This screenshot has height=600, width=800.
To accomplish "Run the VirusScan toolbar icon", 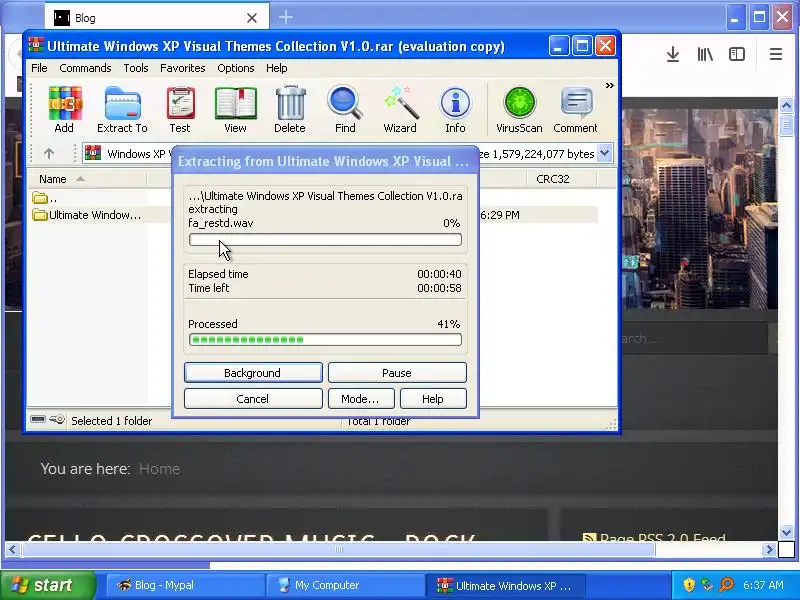I will coord(519,110).
